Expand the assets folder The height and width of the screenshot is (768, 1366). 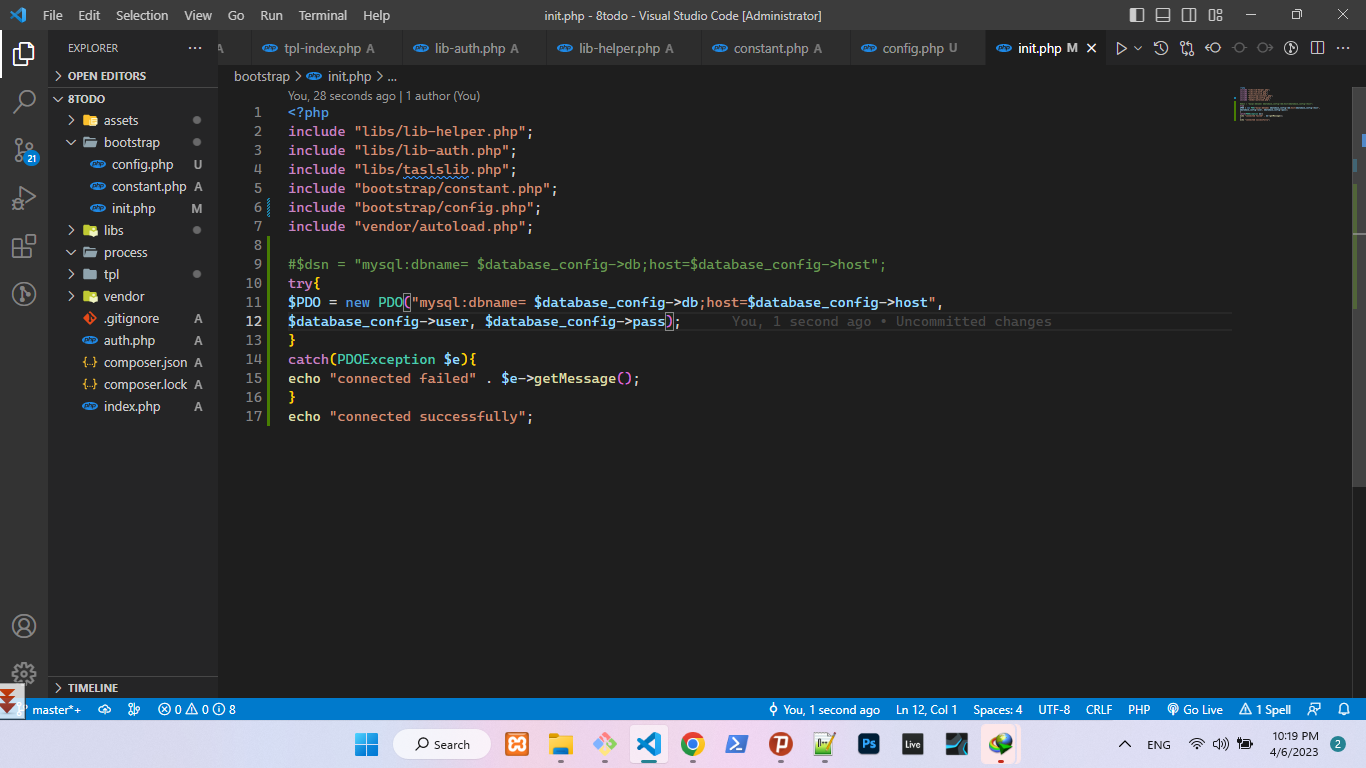coord(133,120)
